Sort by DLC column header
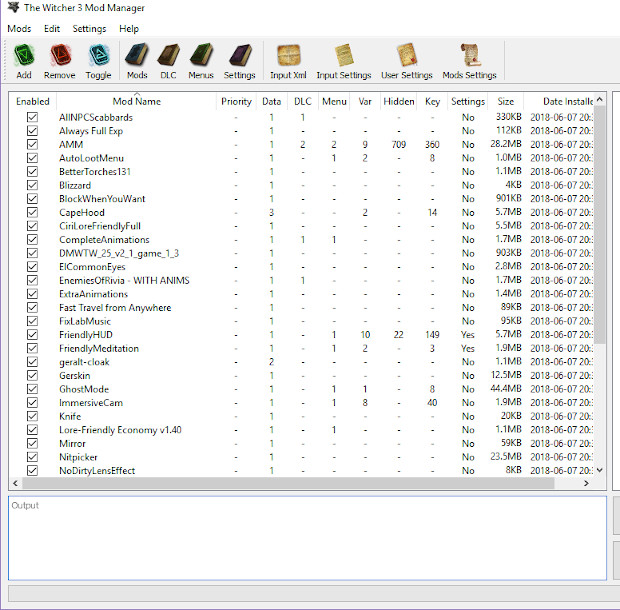Image resolution: width=620 pixels, height=610 pixels. (302, 101)
